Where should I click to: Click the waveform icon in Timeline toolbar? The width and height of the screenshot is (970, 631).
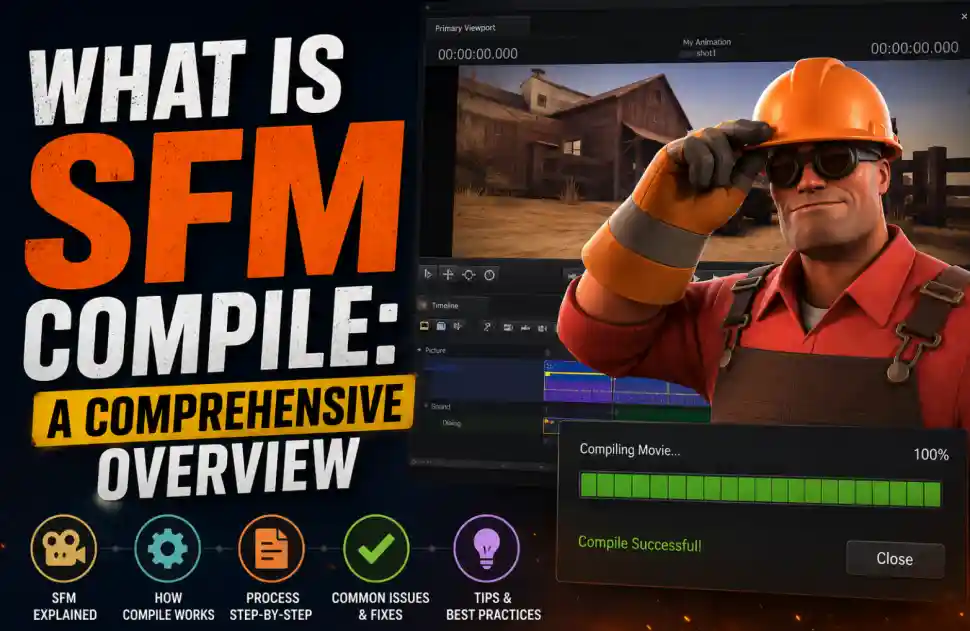(525, 328)
